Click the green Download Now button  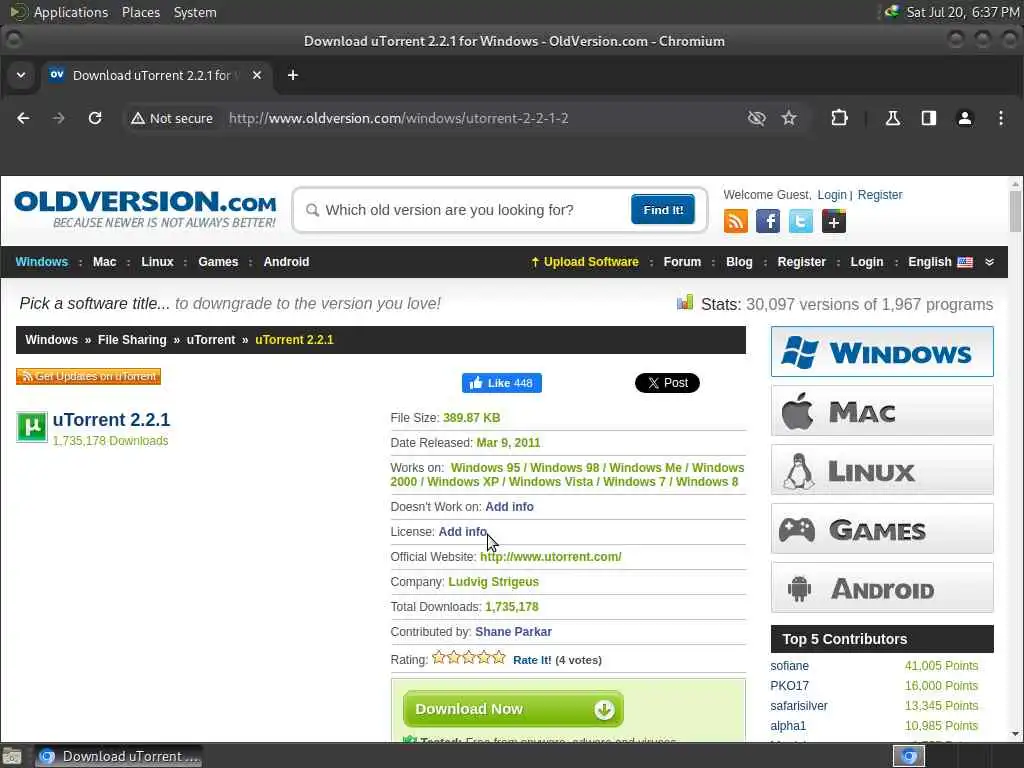pos(513,709)
